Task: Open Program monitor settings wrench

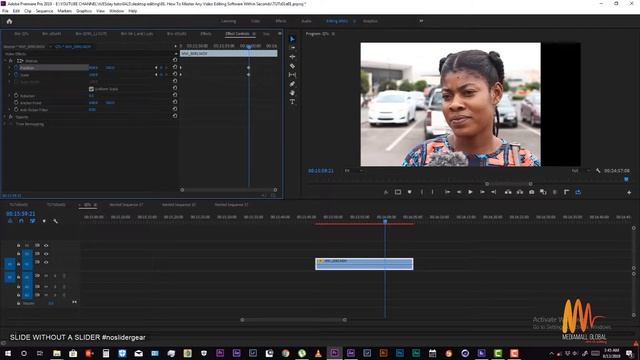Action: point(598,171)
